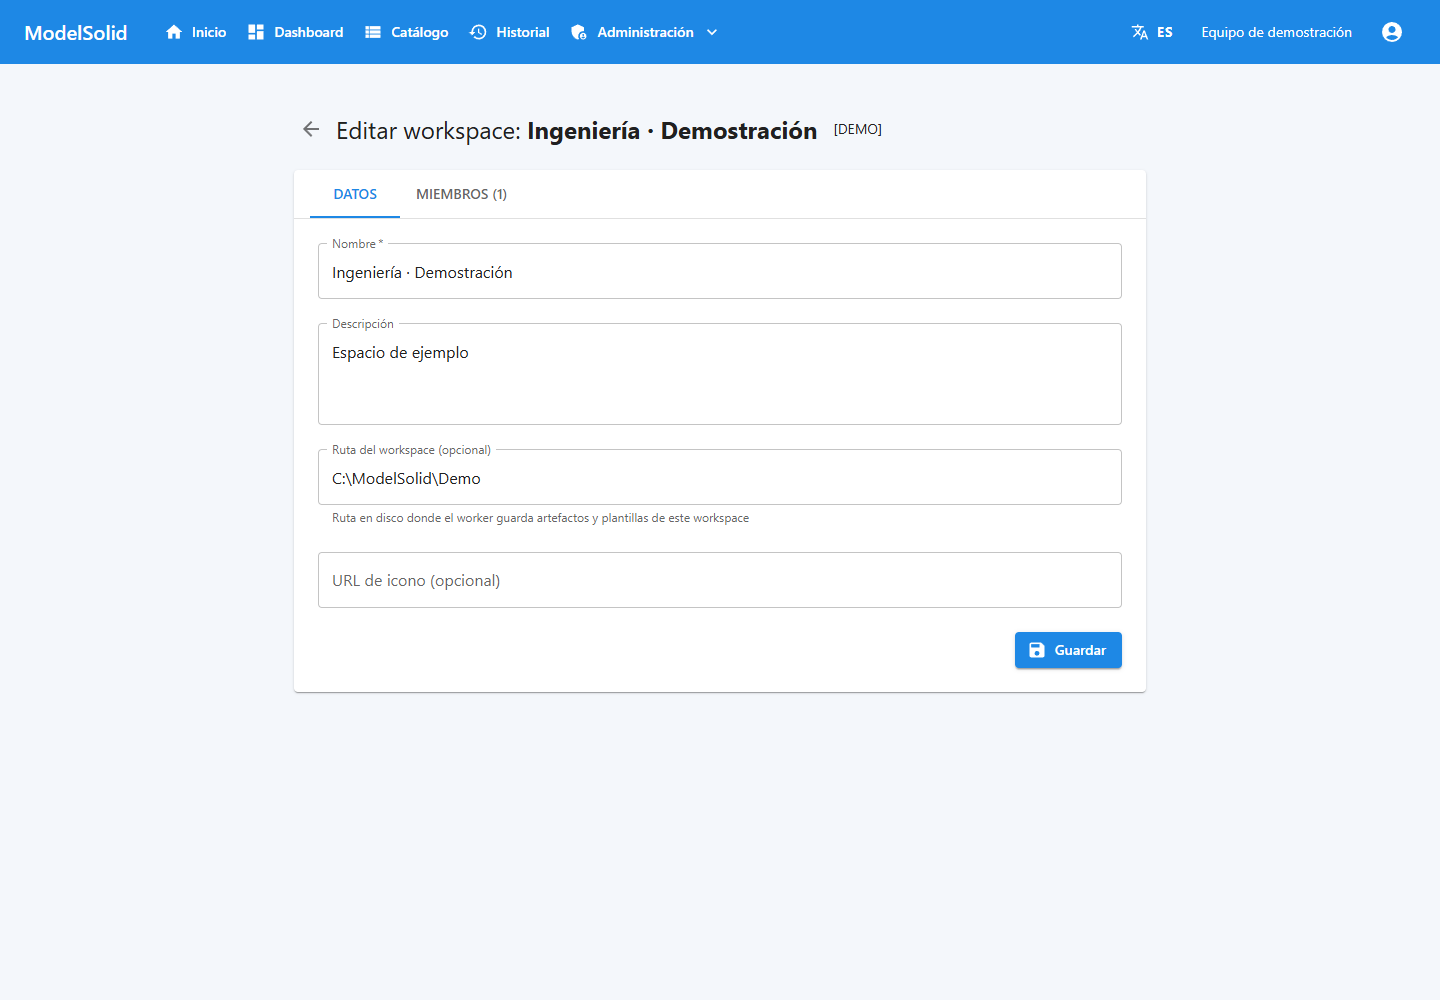Select the DATOS tab
This screenshot has width=1440, height=1000.
355,194
